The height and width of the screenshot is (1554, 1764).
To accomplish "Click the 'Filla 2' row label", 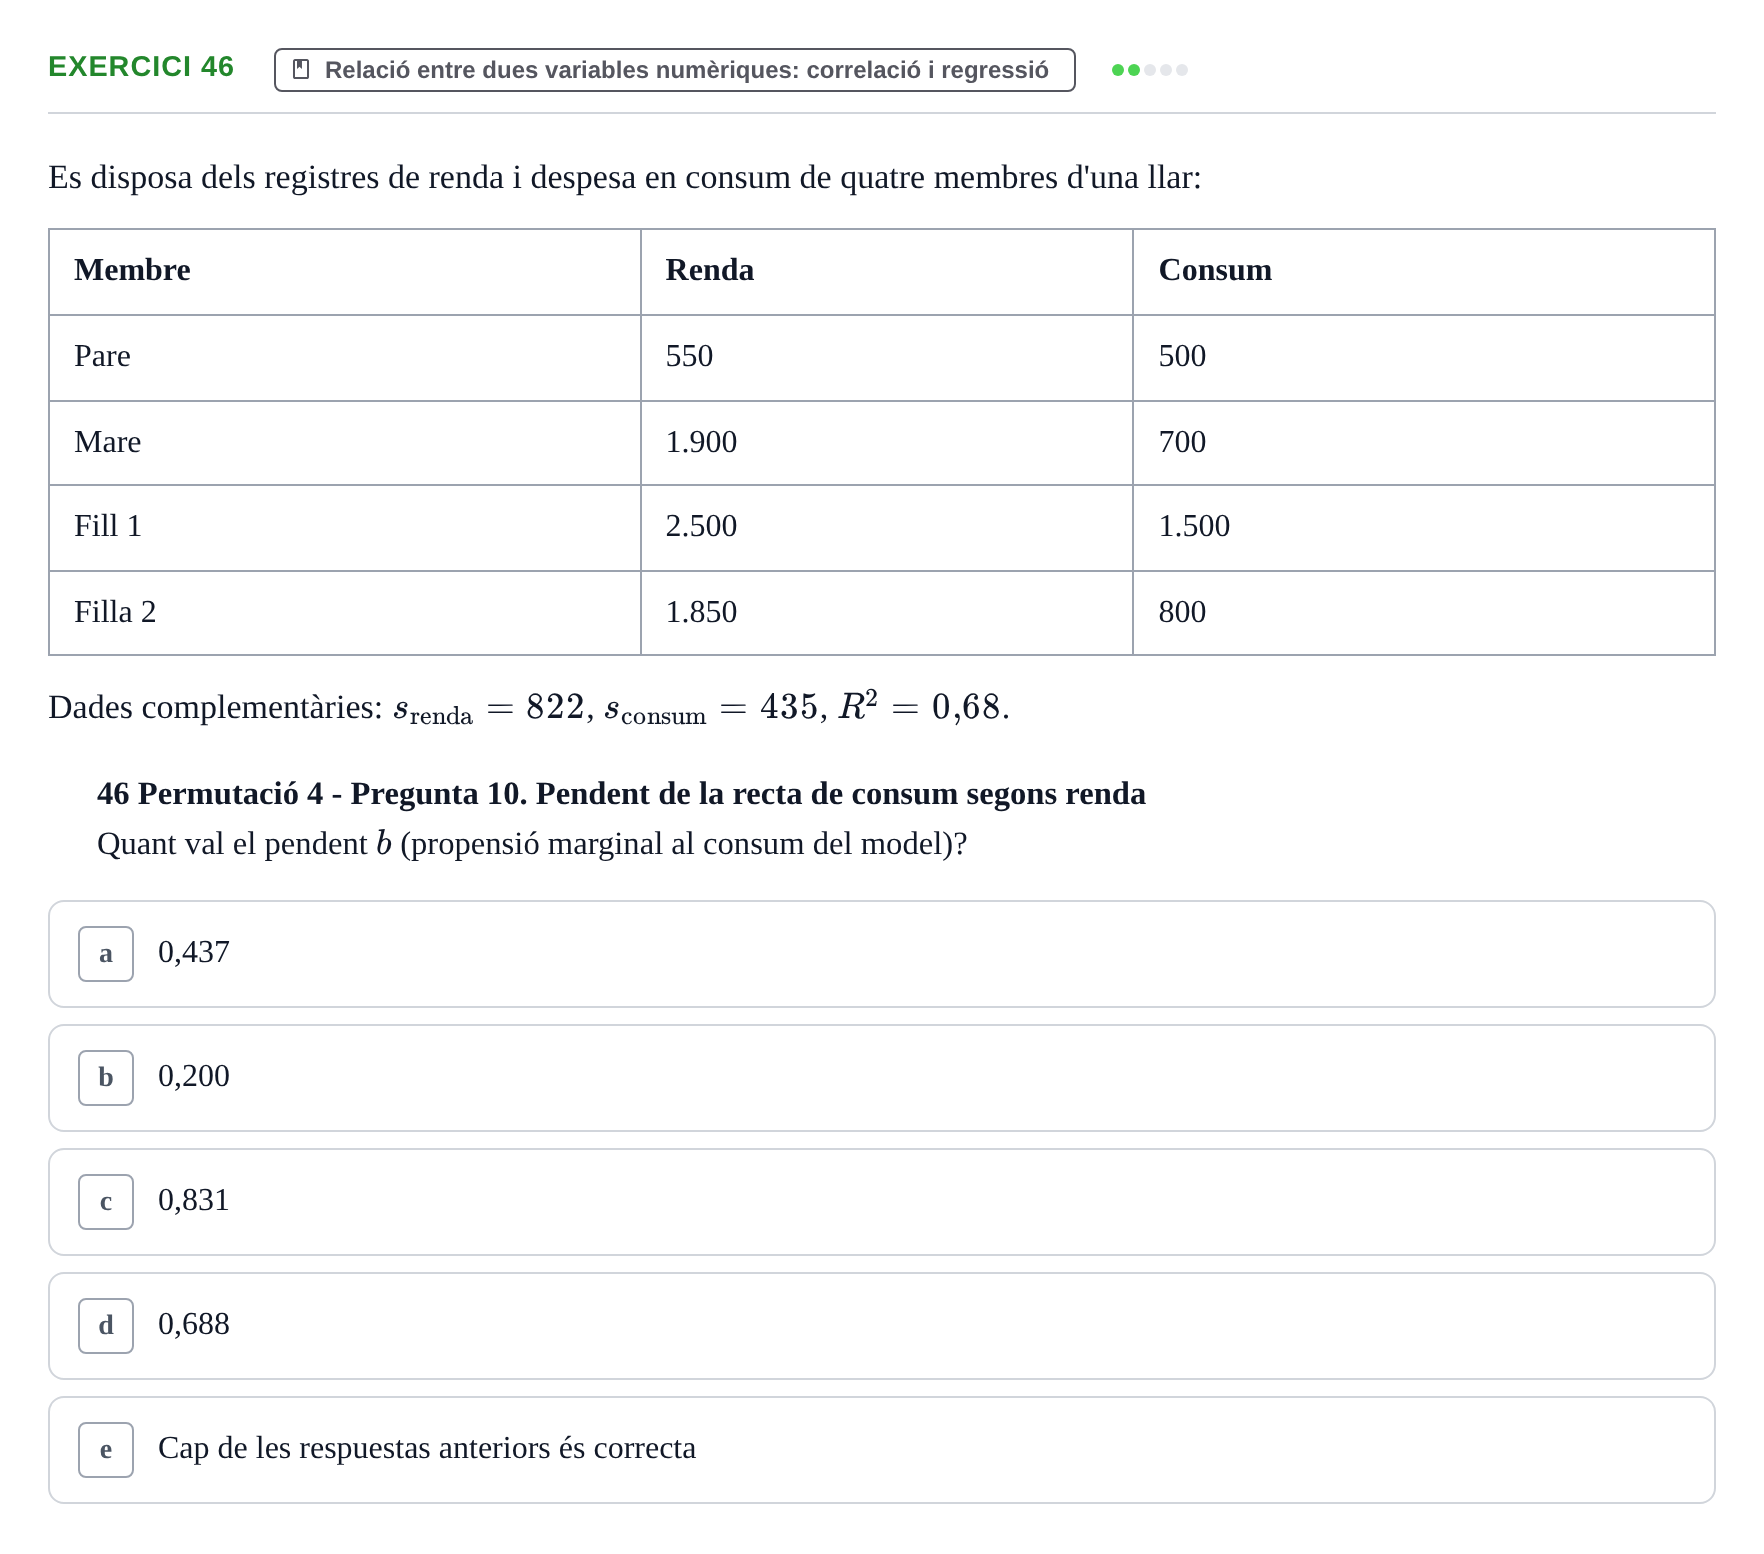I will click(x=115, y=612).
